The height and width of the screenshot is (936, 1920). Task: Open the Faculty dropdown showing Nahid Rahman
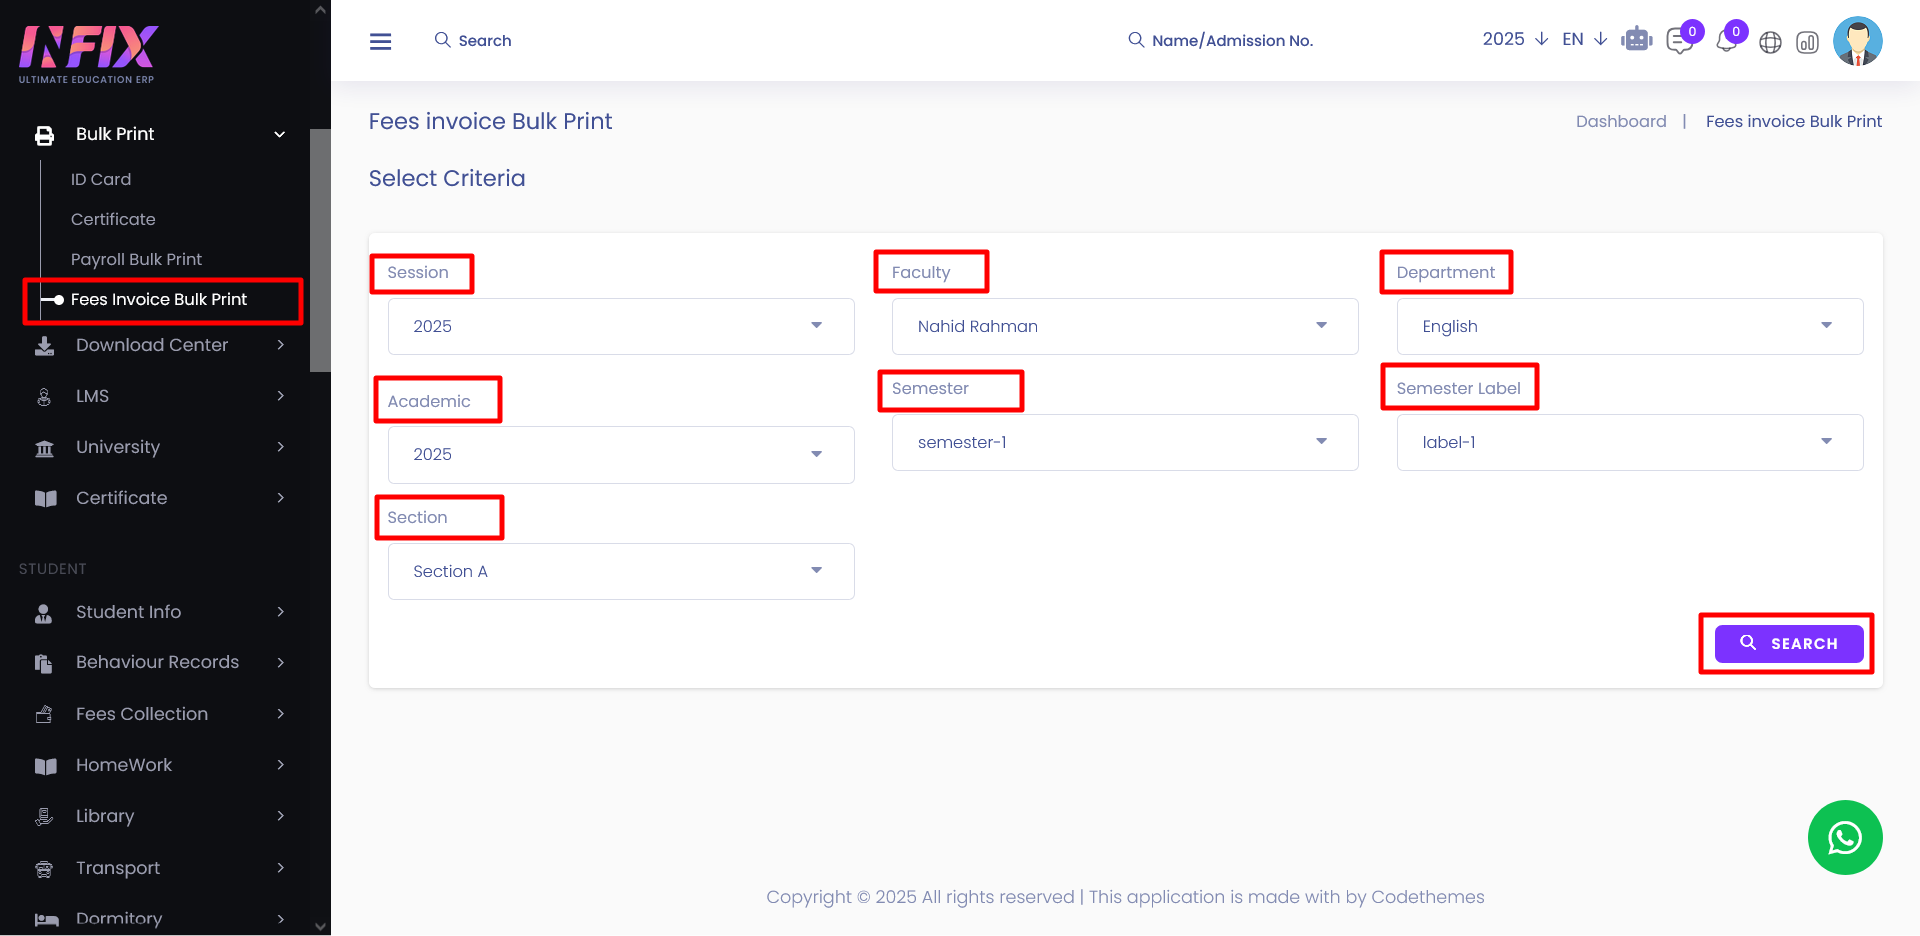1124,326
